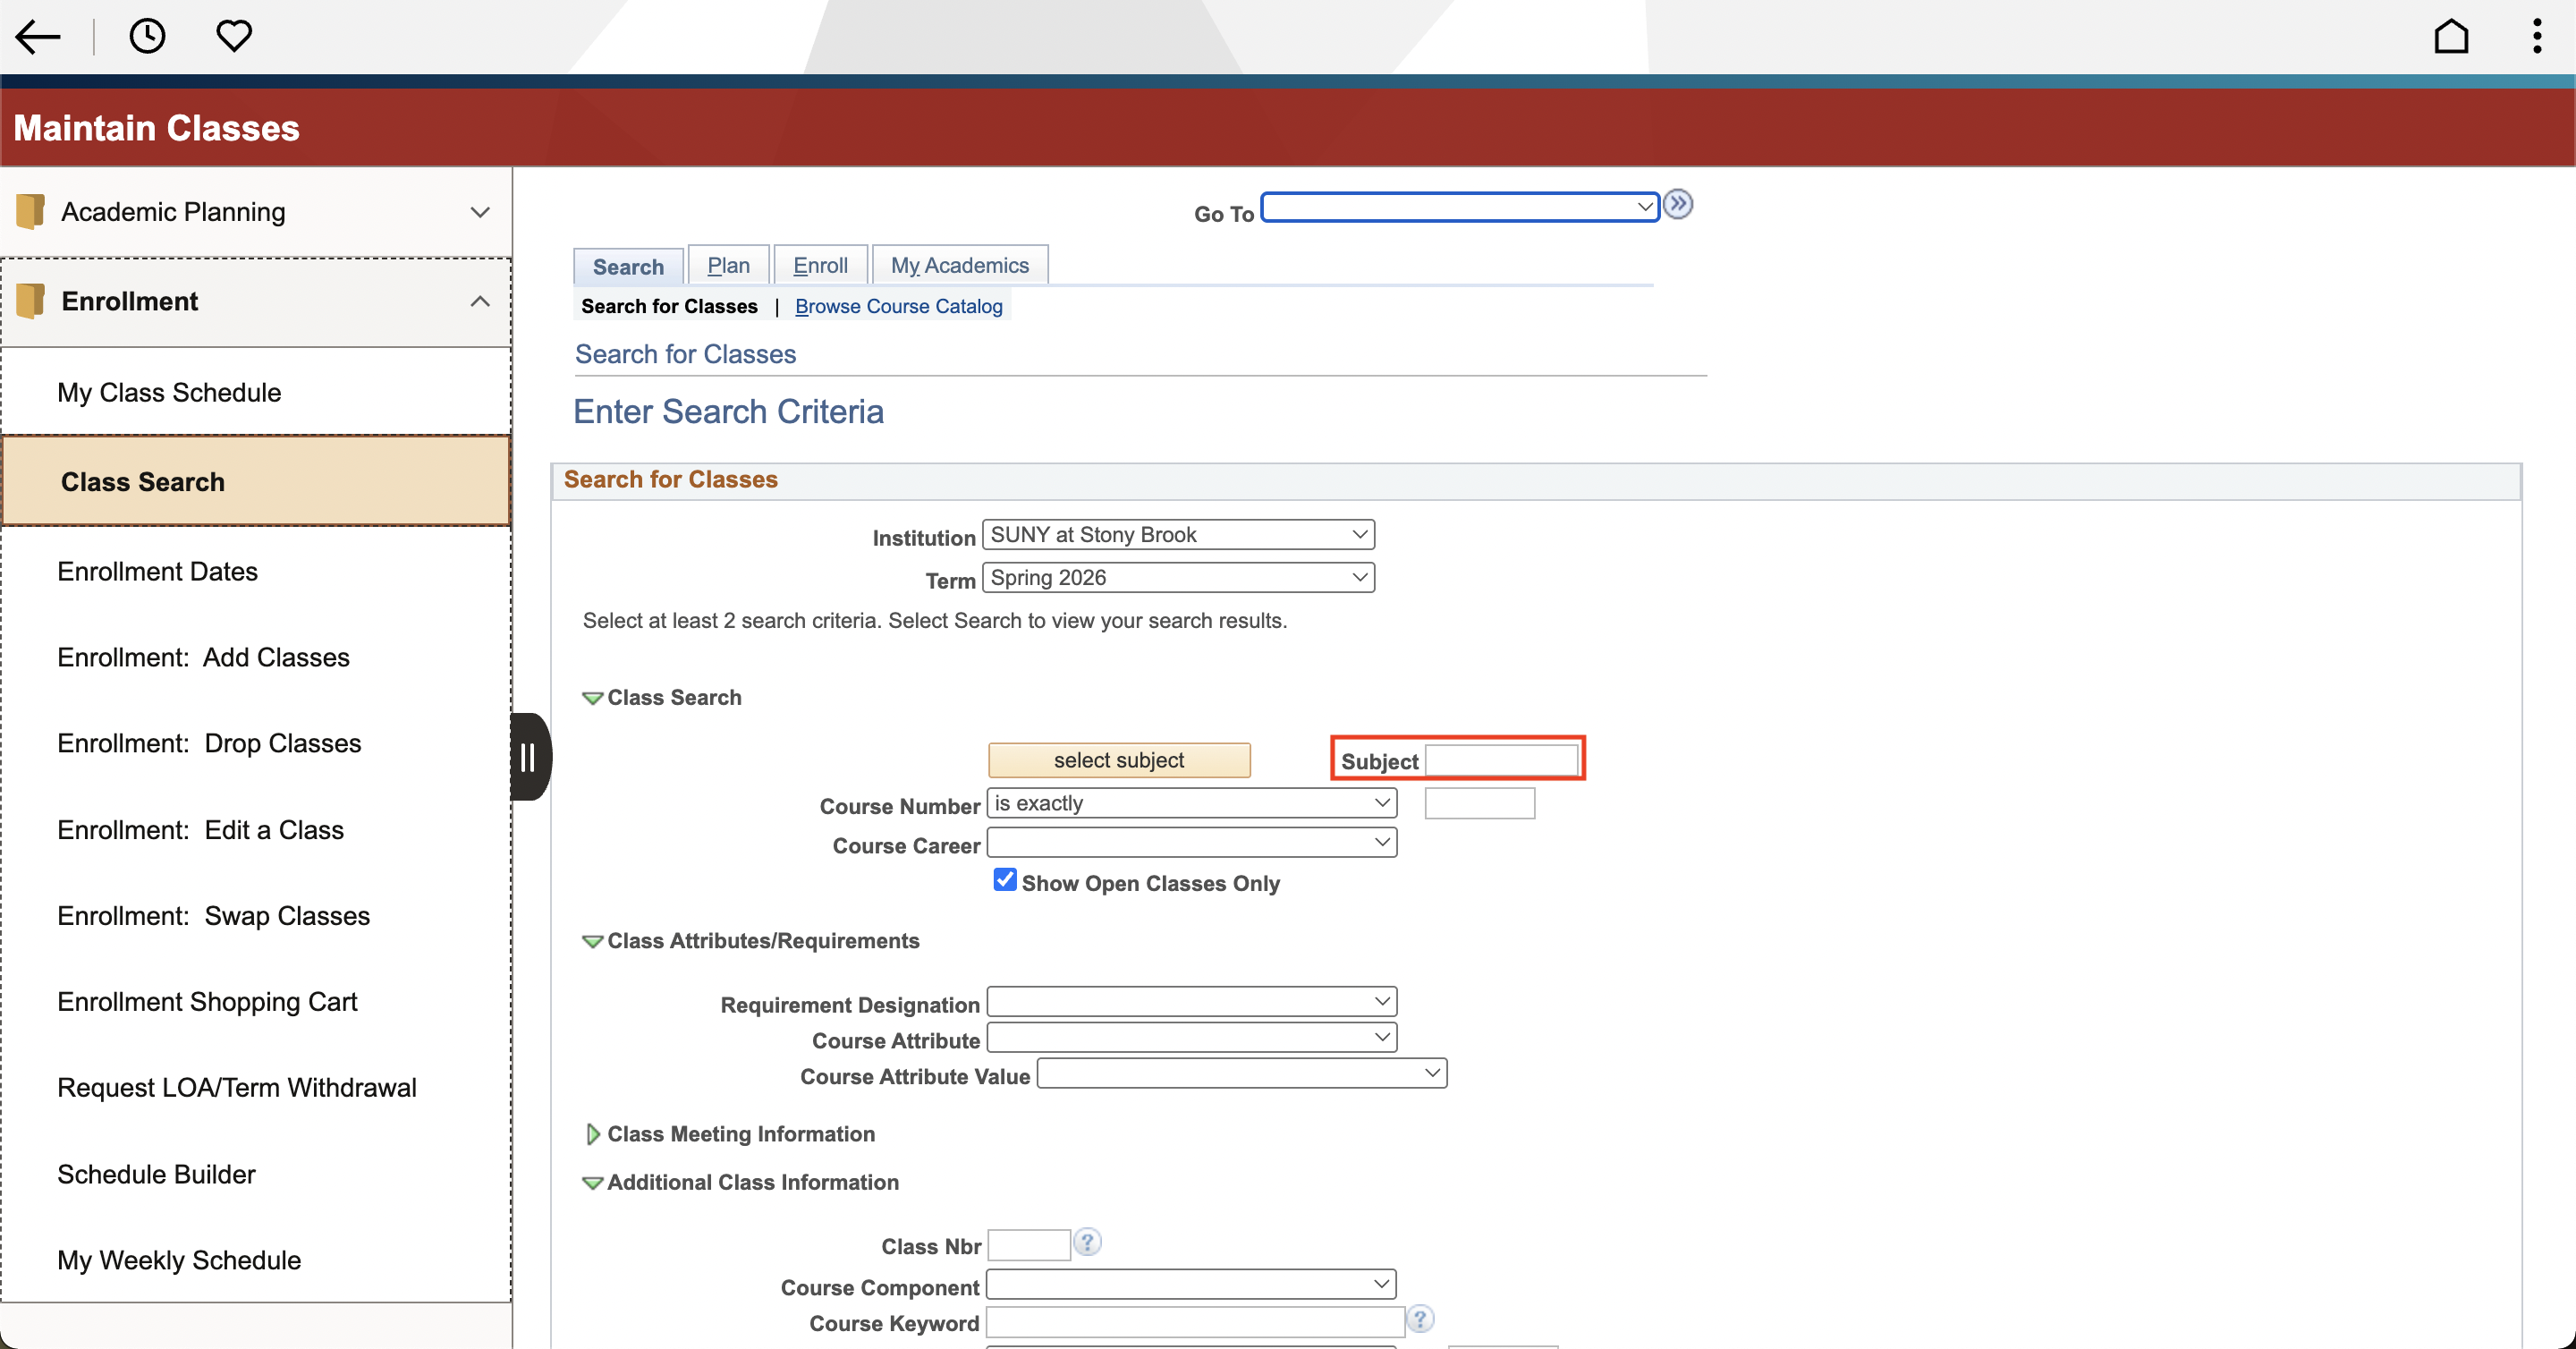The image size is (2576, 1349).
Task: Click the Go To double-arrow button
Action: [1678, 204]
